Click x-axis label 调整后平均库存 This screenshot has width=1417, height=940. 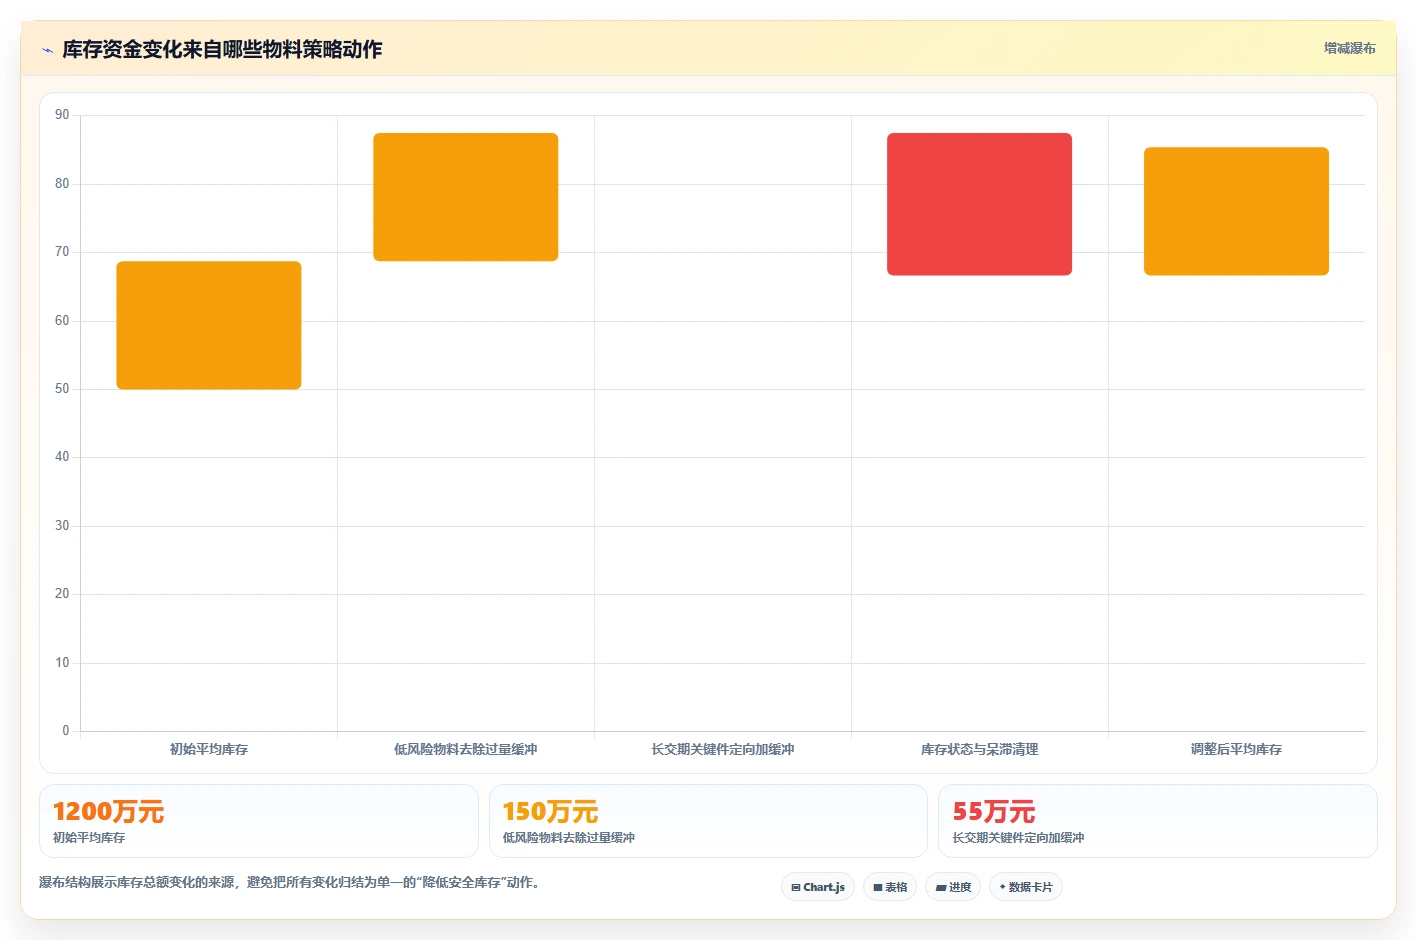[1236, 749]
